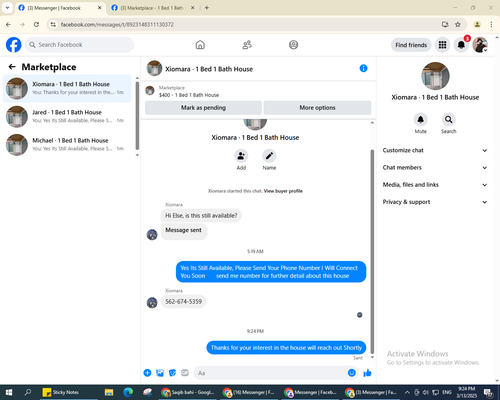
Task: Switch to the Saqib bahi Google Chrome taskbar window
Action: tap(188, 392)
